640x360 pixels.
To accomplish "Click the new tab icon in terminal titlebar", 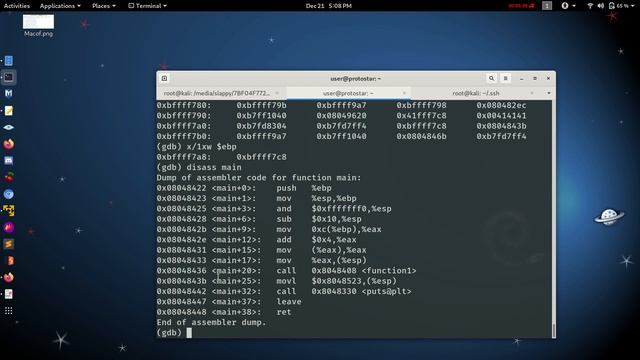I will point(164,78).
